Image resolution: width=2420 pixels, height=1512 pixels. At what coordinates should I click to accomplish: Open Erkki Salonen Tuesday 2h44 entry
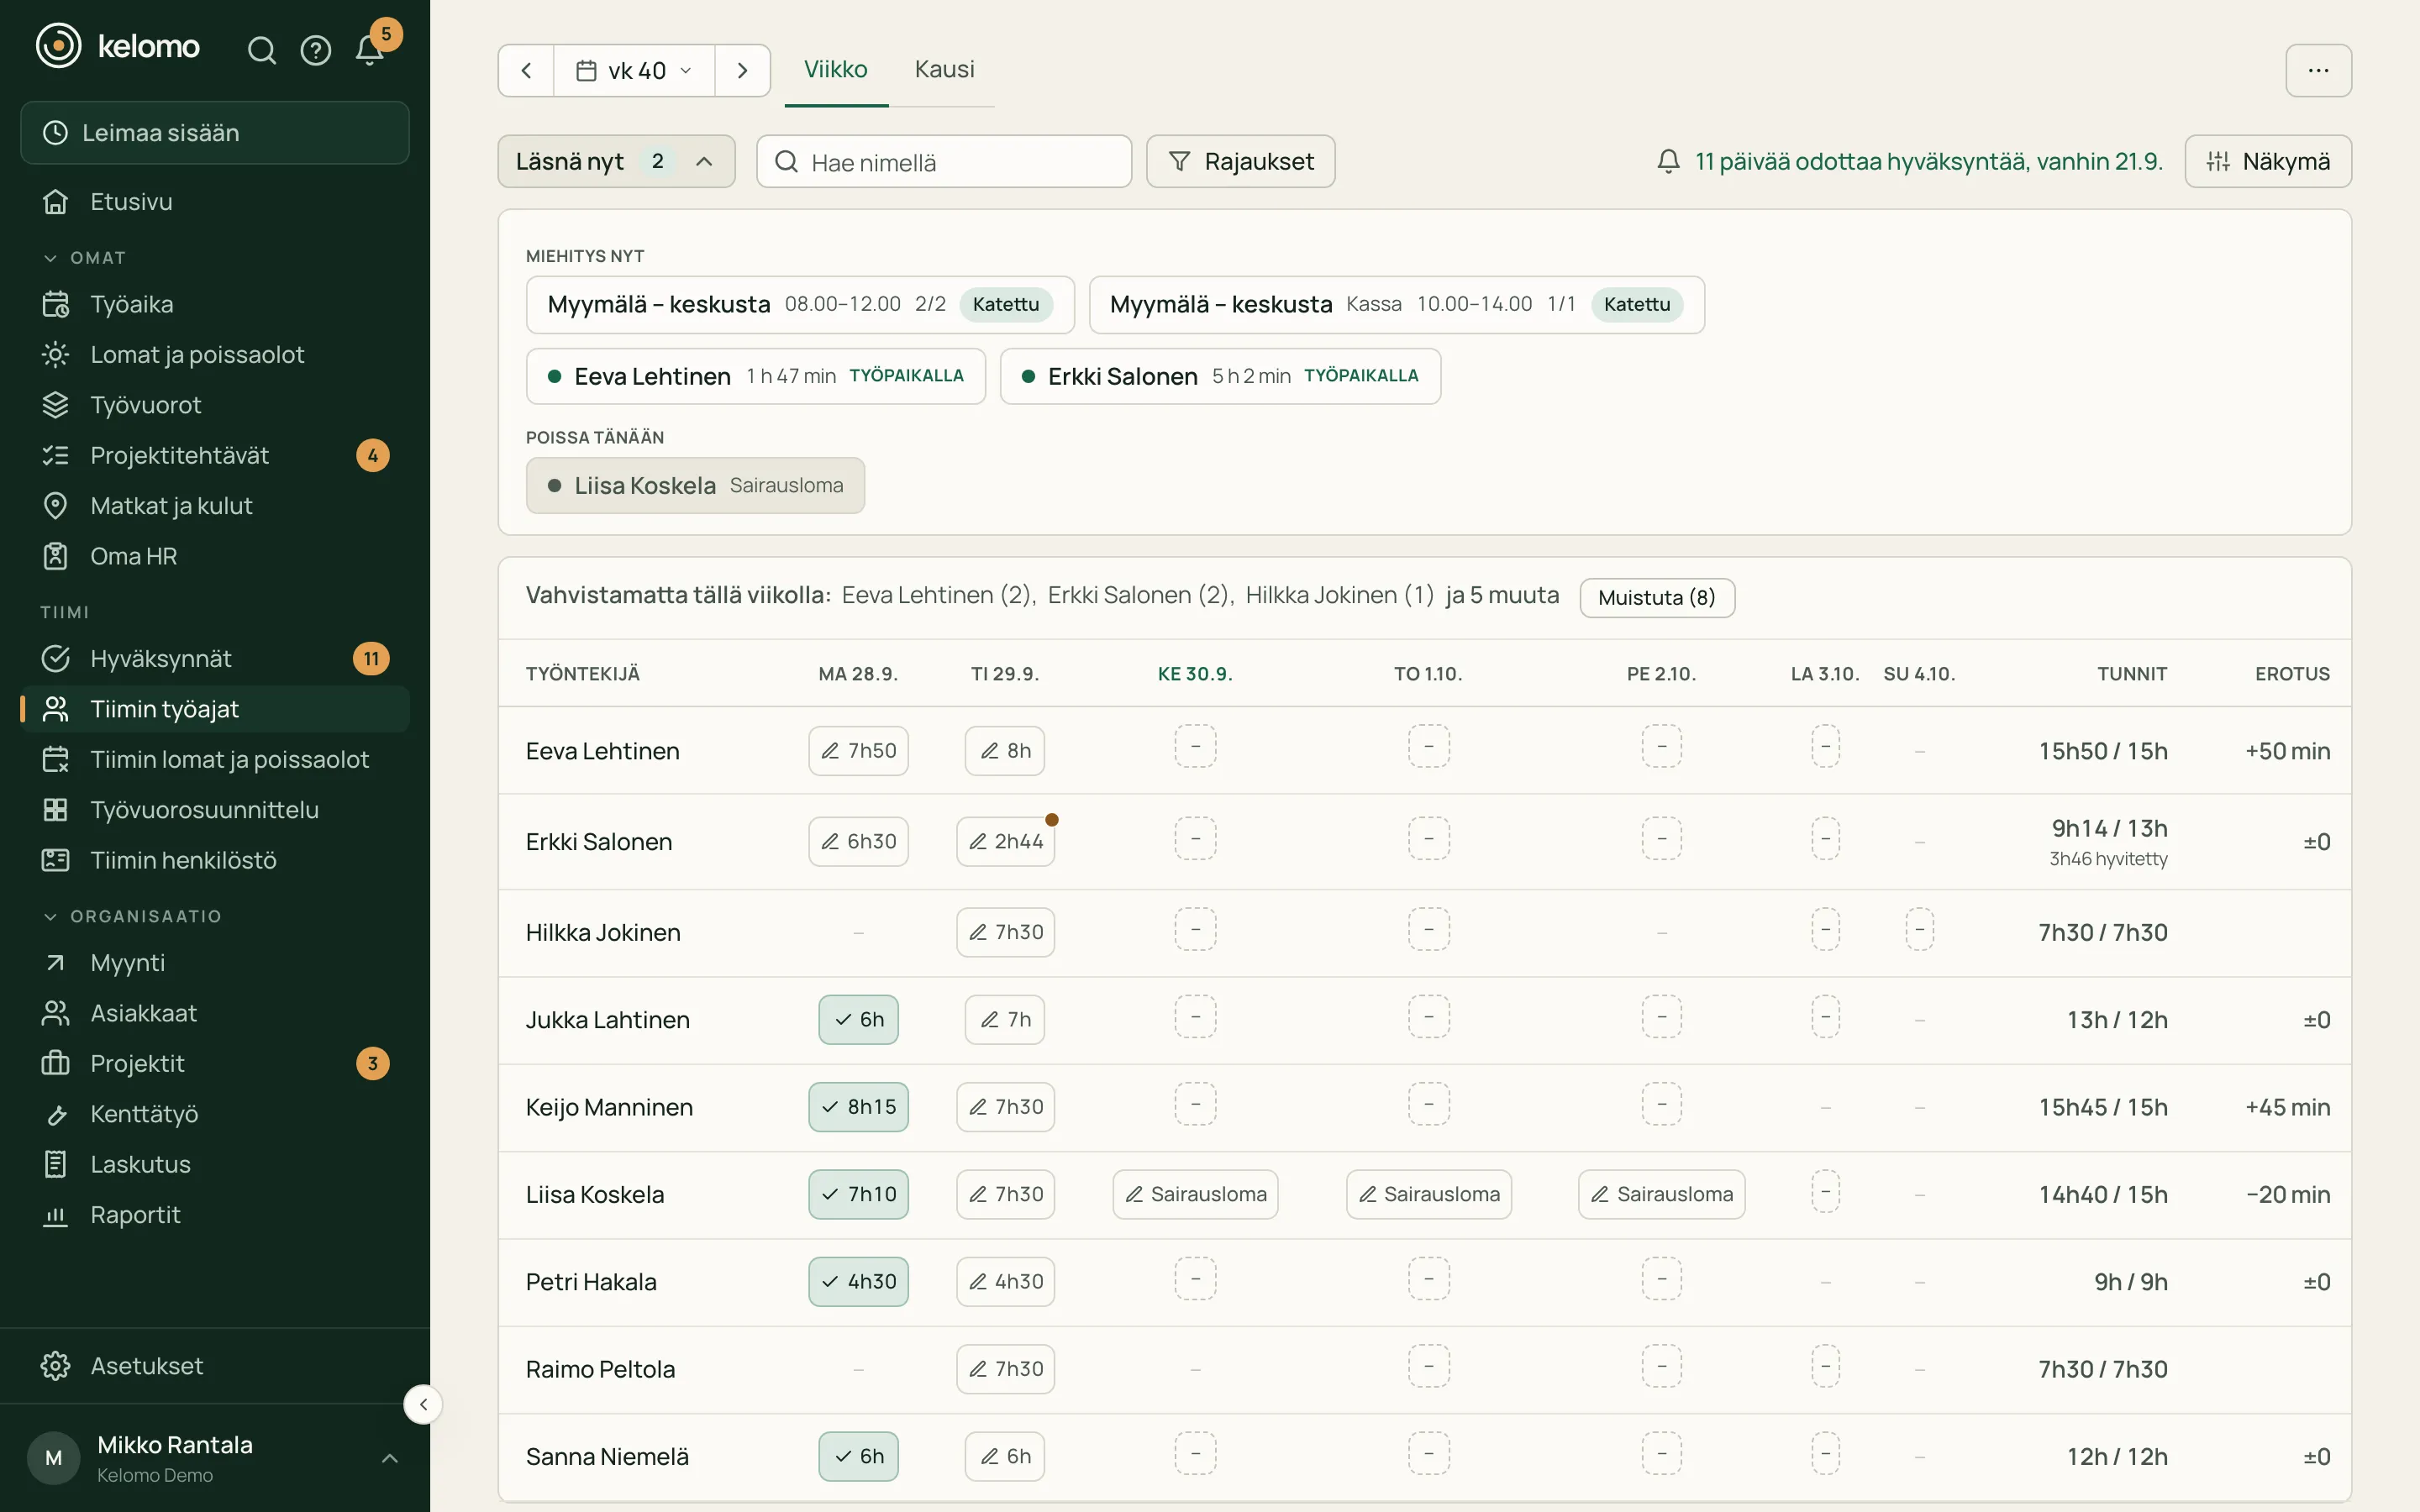coord(1005,841)
